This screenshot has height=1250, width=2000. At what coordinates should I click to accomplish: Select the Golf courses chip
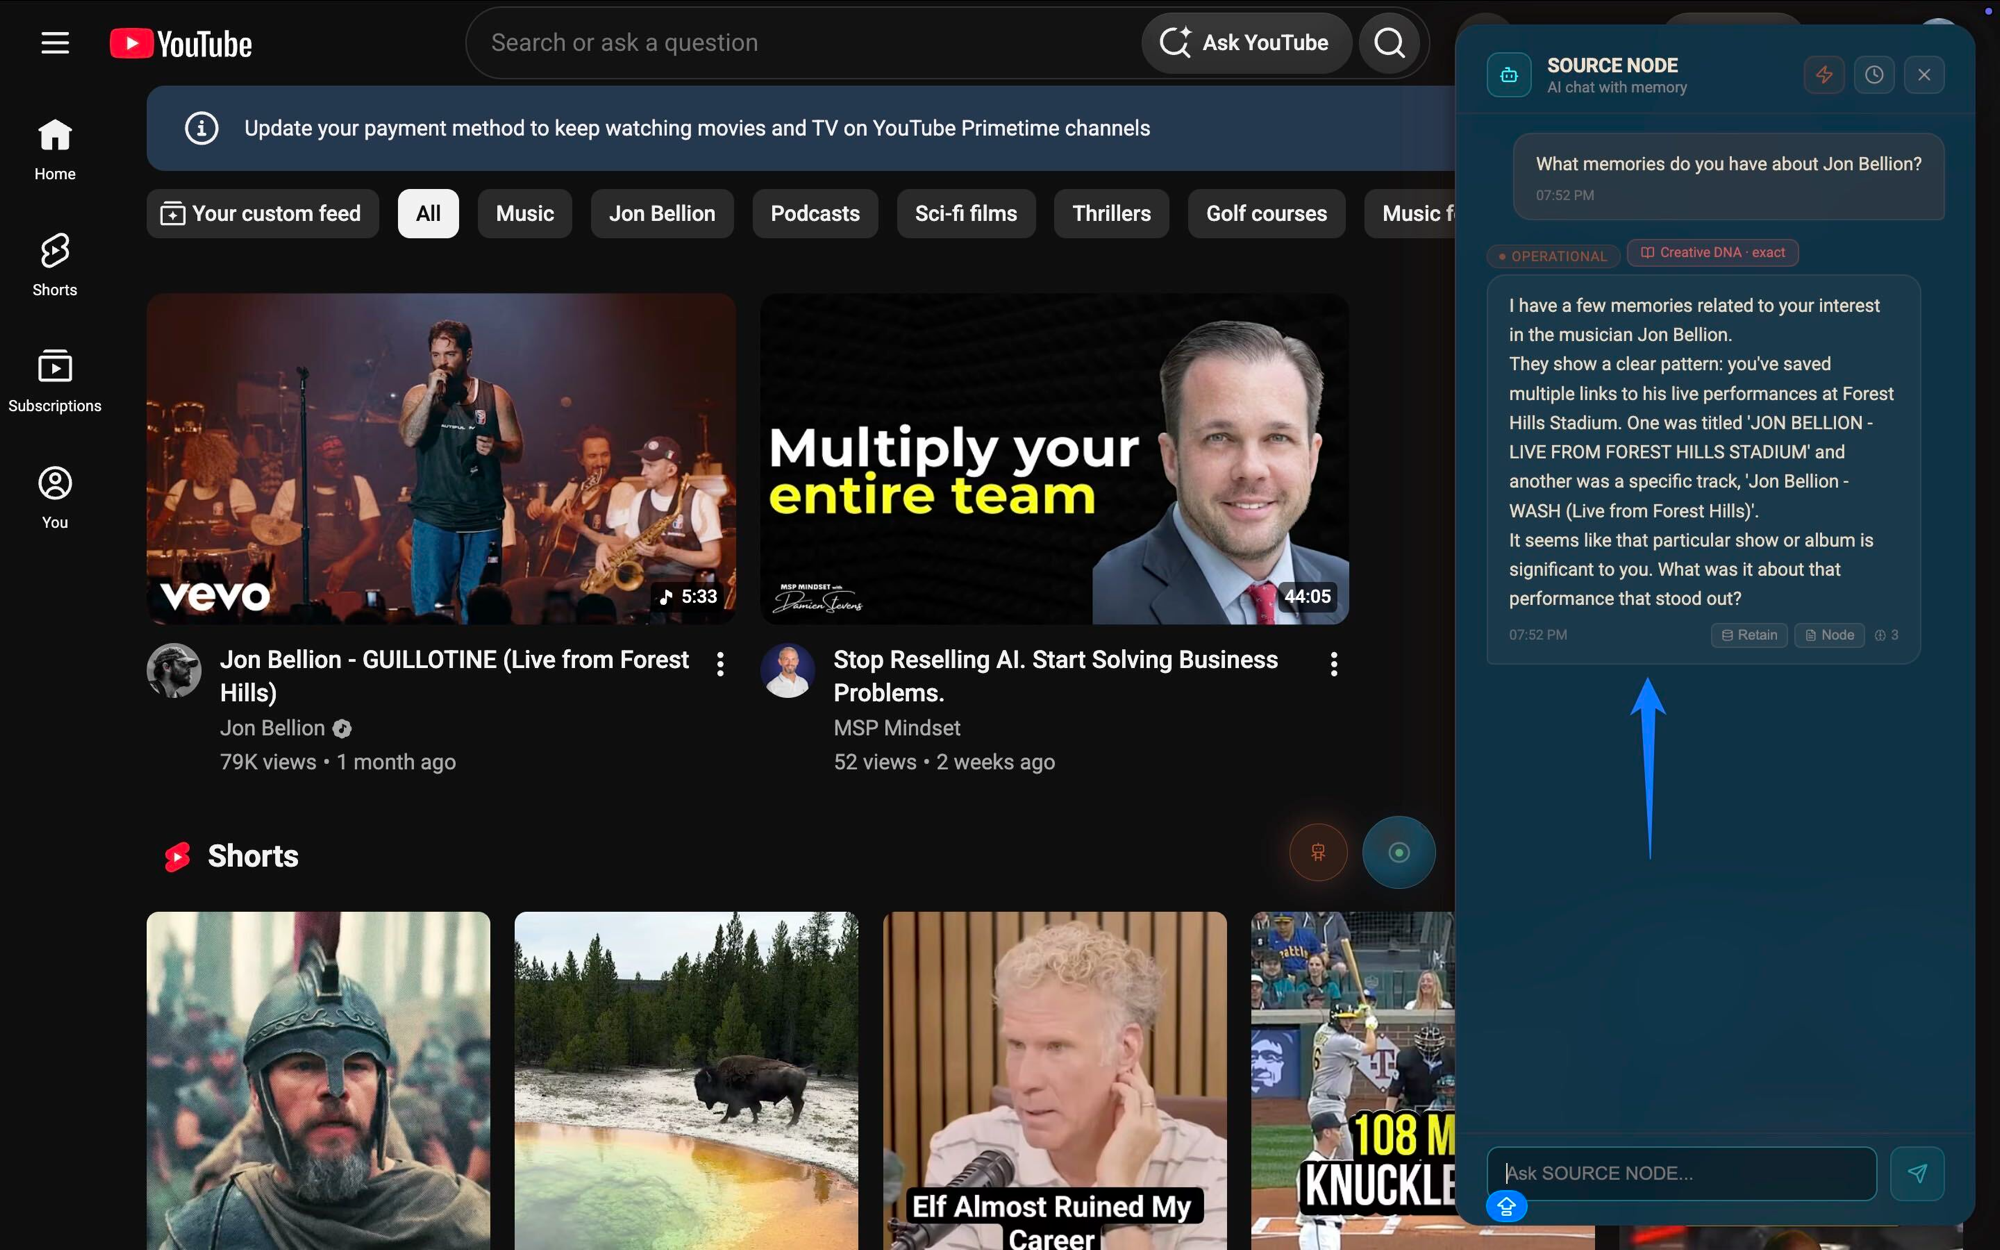point(1267,213)
